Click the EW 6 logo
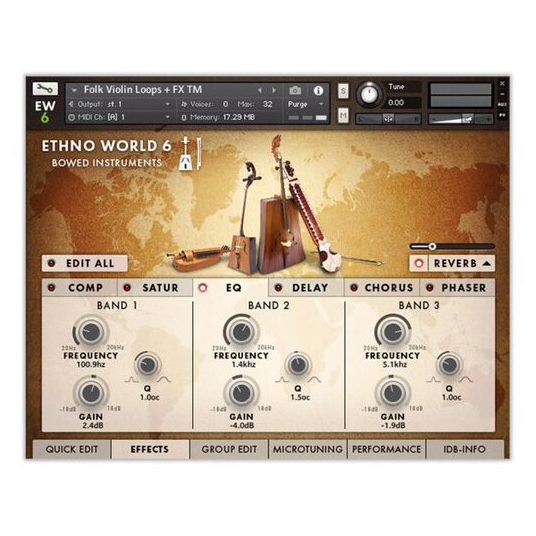This screenshot has width=536, height=536. [45, 111]
